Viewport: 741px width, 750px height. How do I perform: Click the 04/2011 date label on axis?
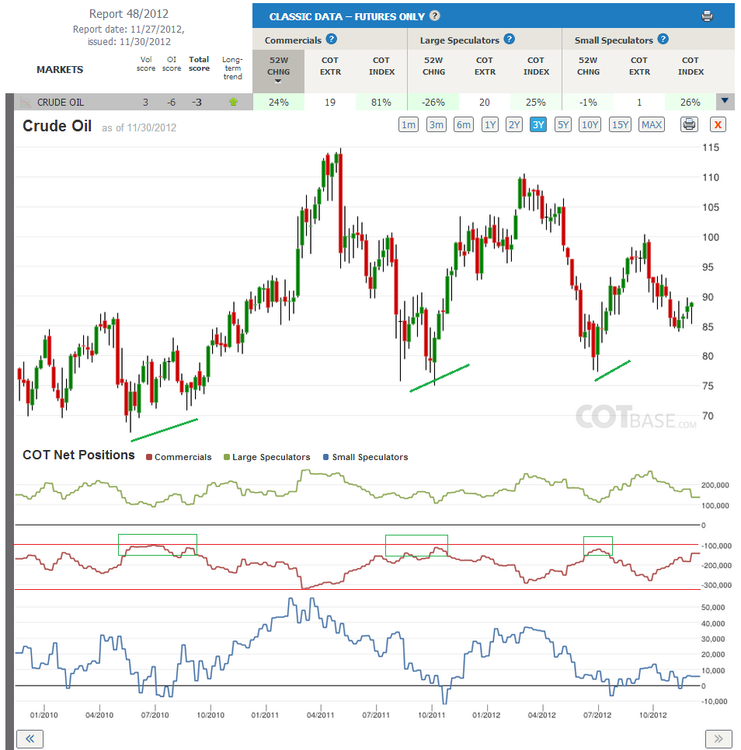[320, 715]
